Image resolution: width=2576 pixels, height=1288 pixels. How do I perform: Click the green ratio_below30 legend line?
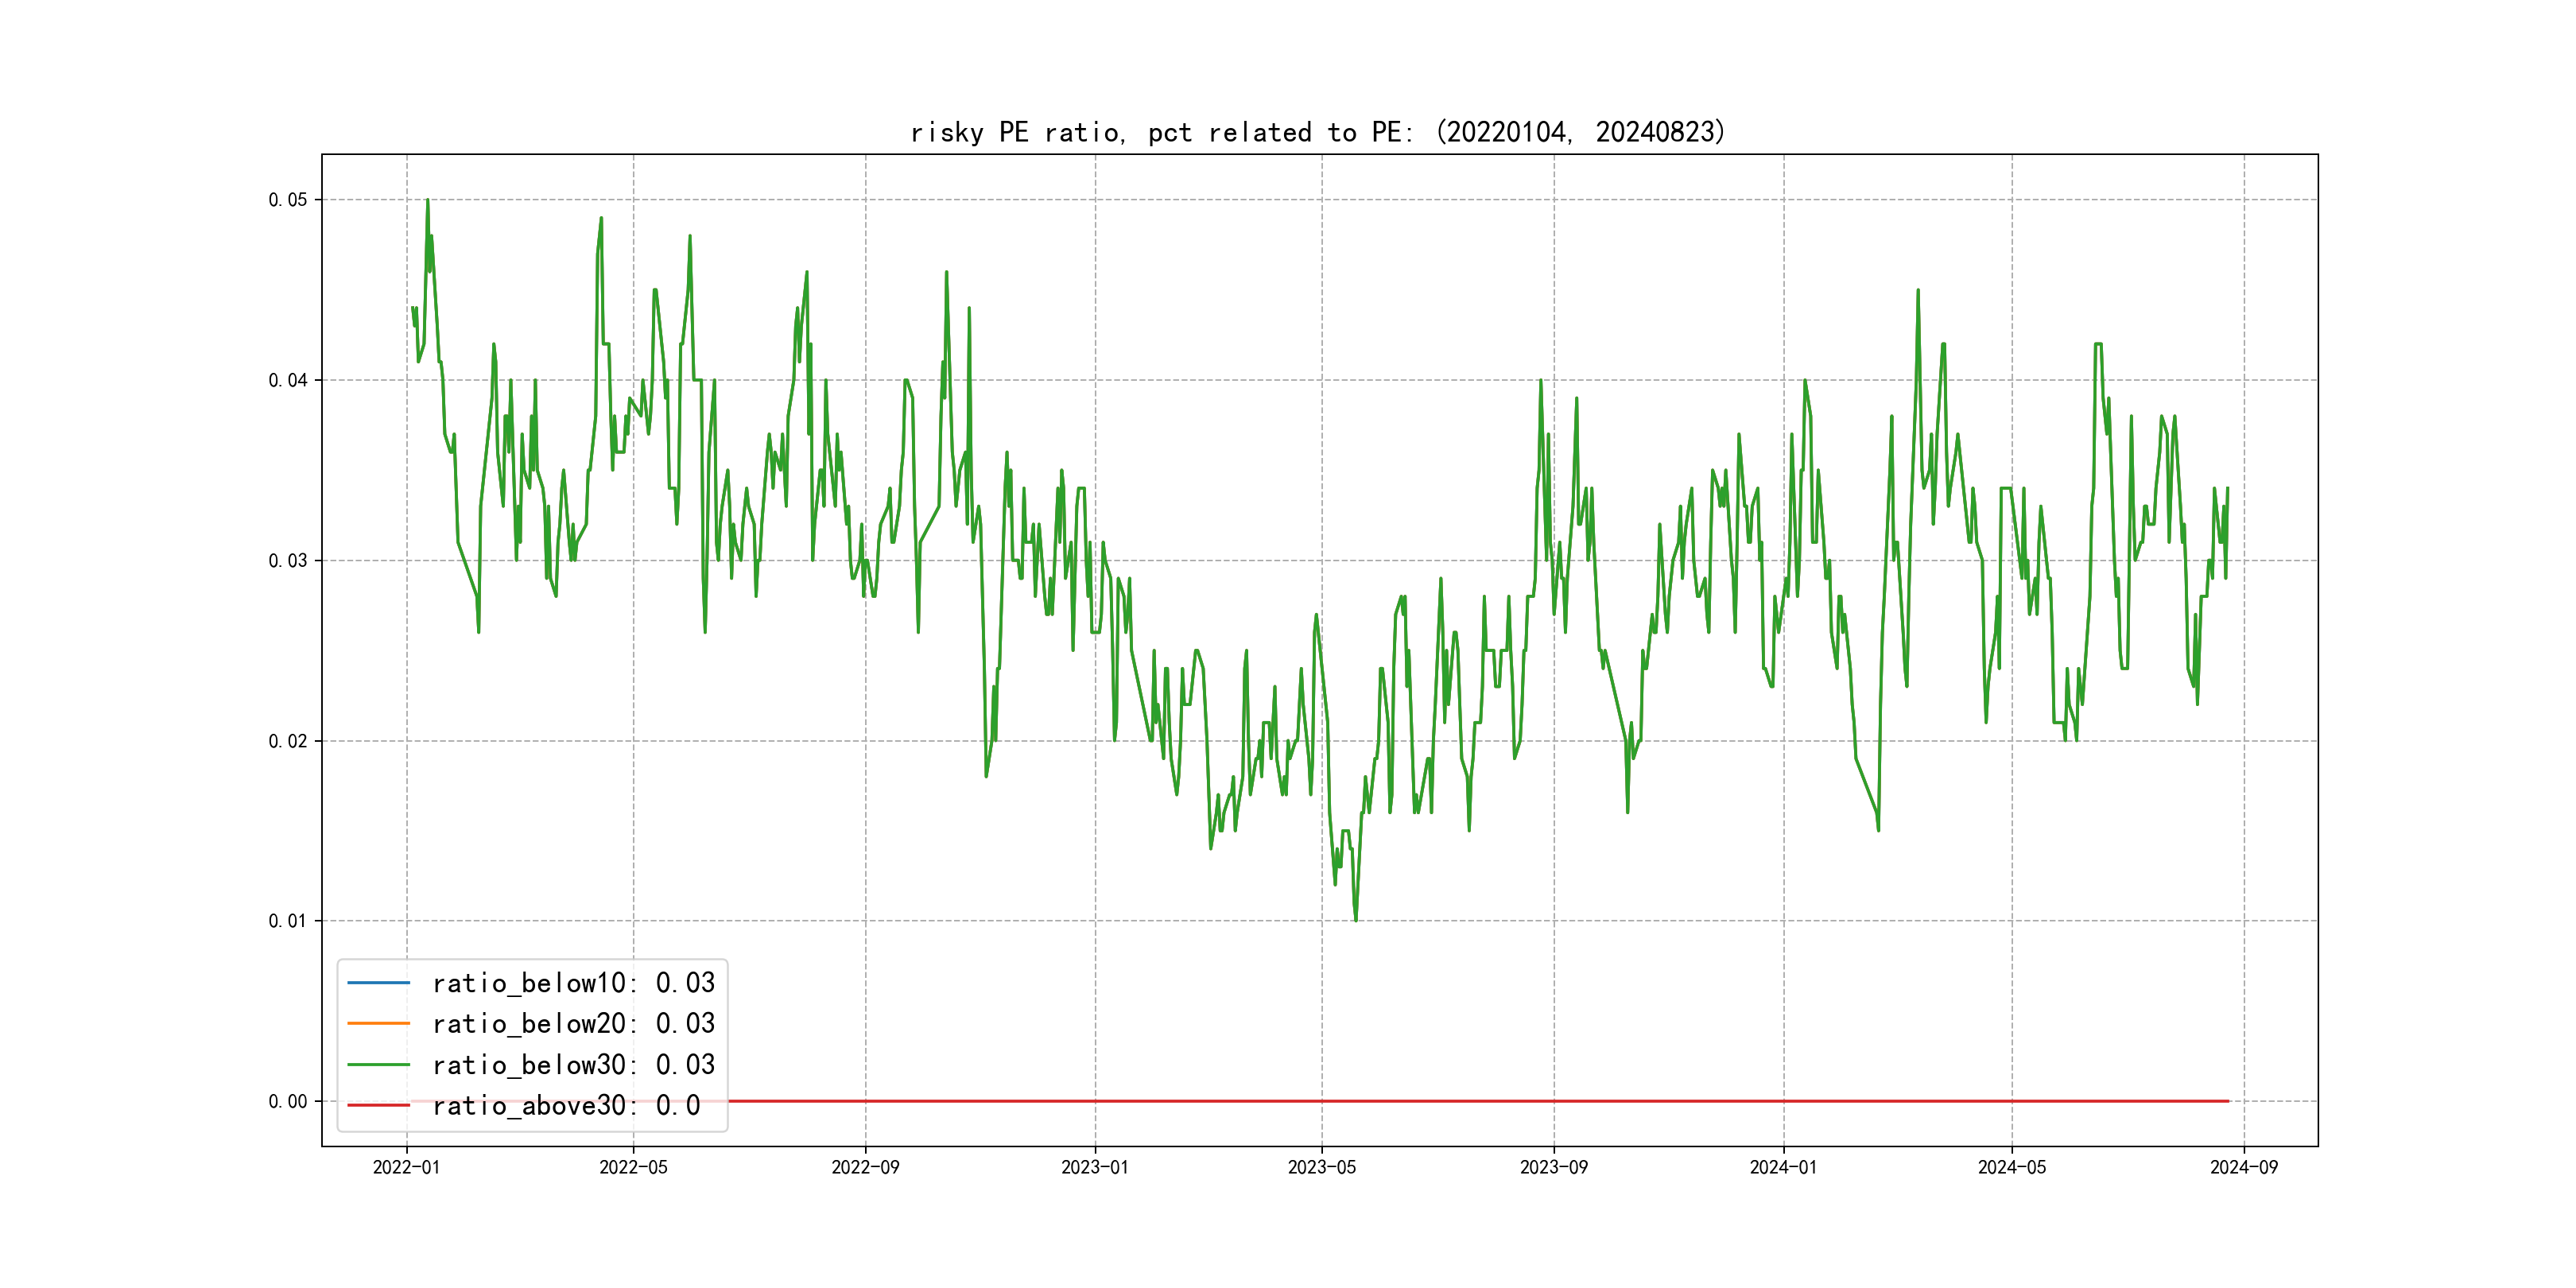coord(378,1065)
